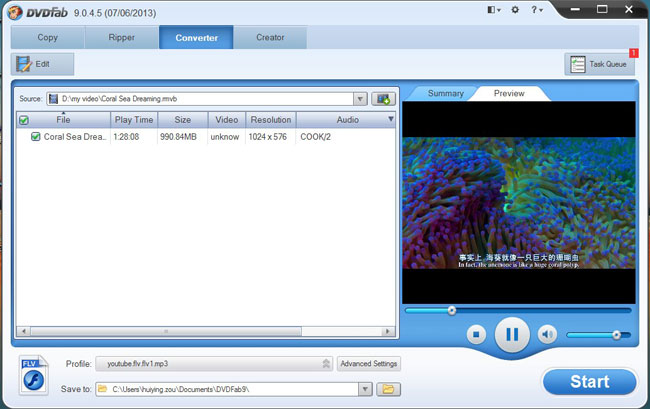Click the volume slider handle
The width and height of the screenshot is (650, 409).
coord(616,335)
